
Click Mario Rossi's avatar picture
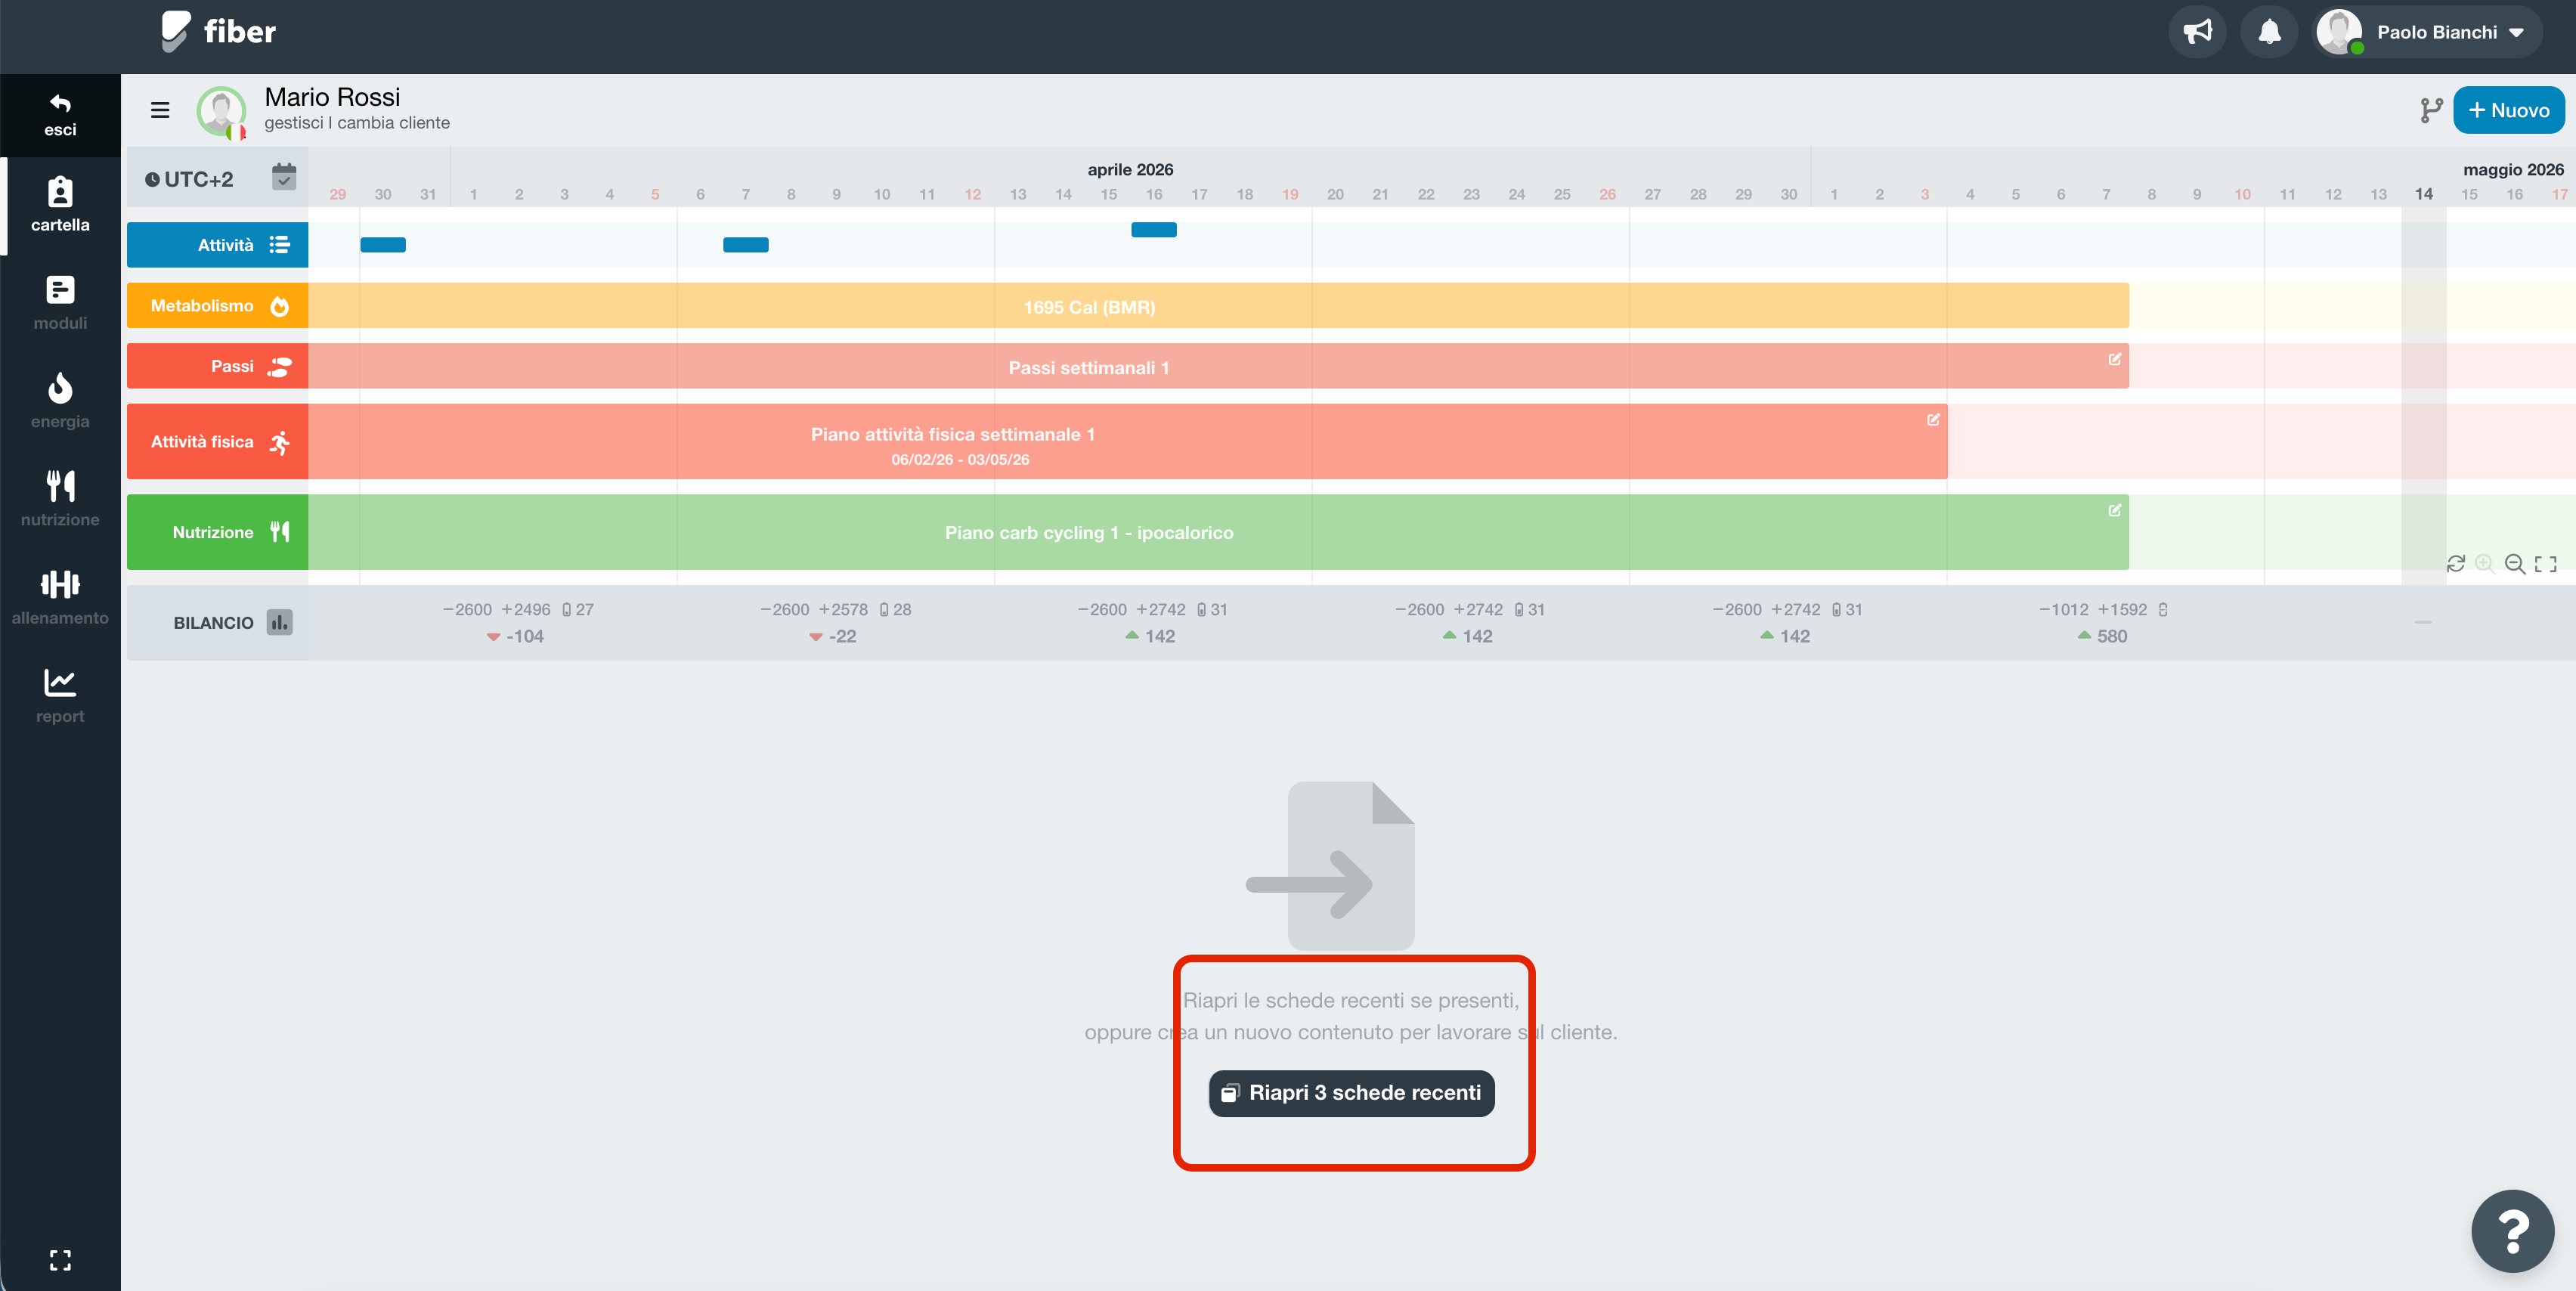point(221,111)
